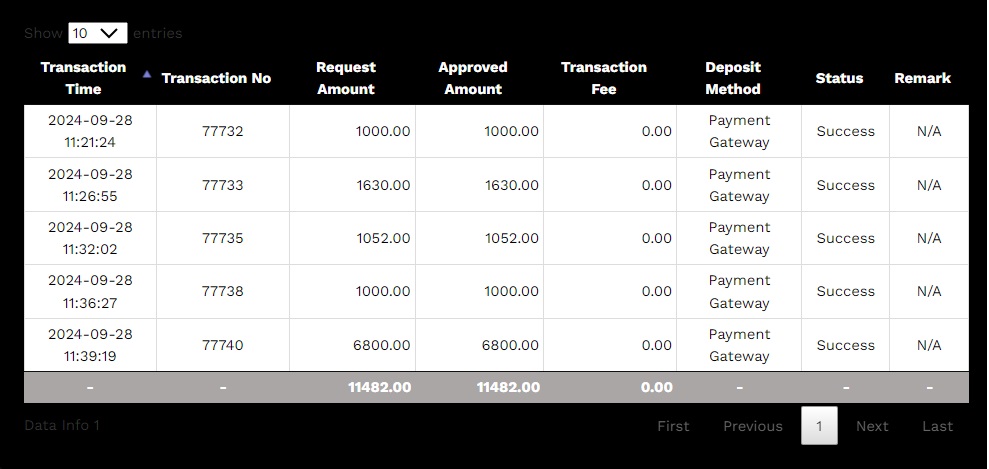The height and width of the screenshot is (469, 989).
Task: Sort by Deposit Method column
Action: (x=733, y=78)
